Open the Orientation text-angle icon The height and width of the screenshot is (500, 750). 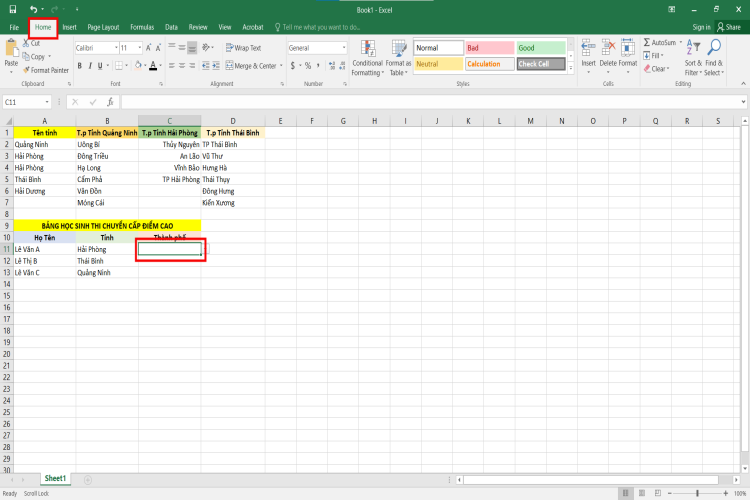coord(206,48)
